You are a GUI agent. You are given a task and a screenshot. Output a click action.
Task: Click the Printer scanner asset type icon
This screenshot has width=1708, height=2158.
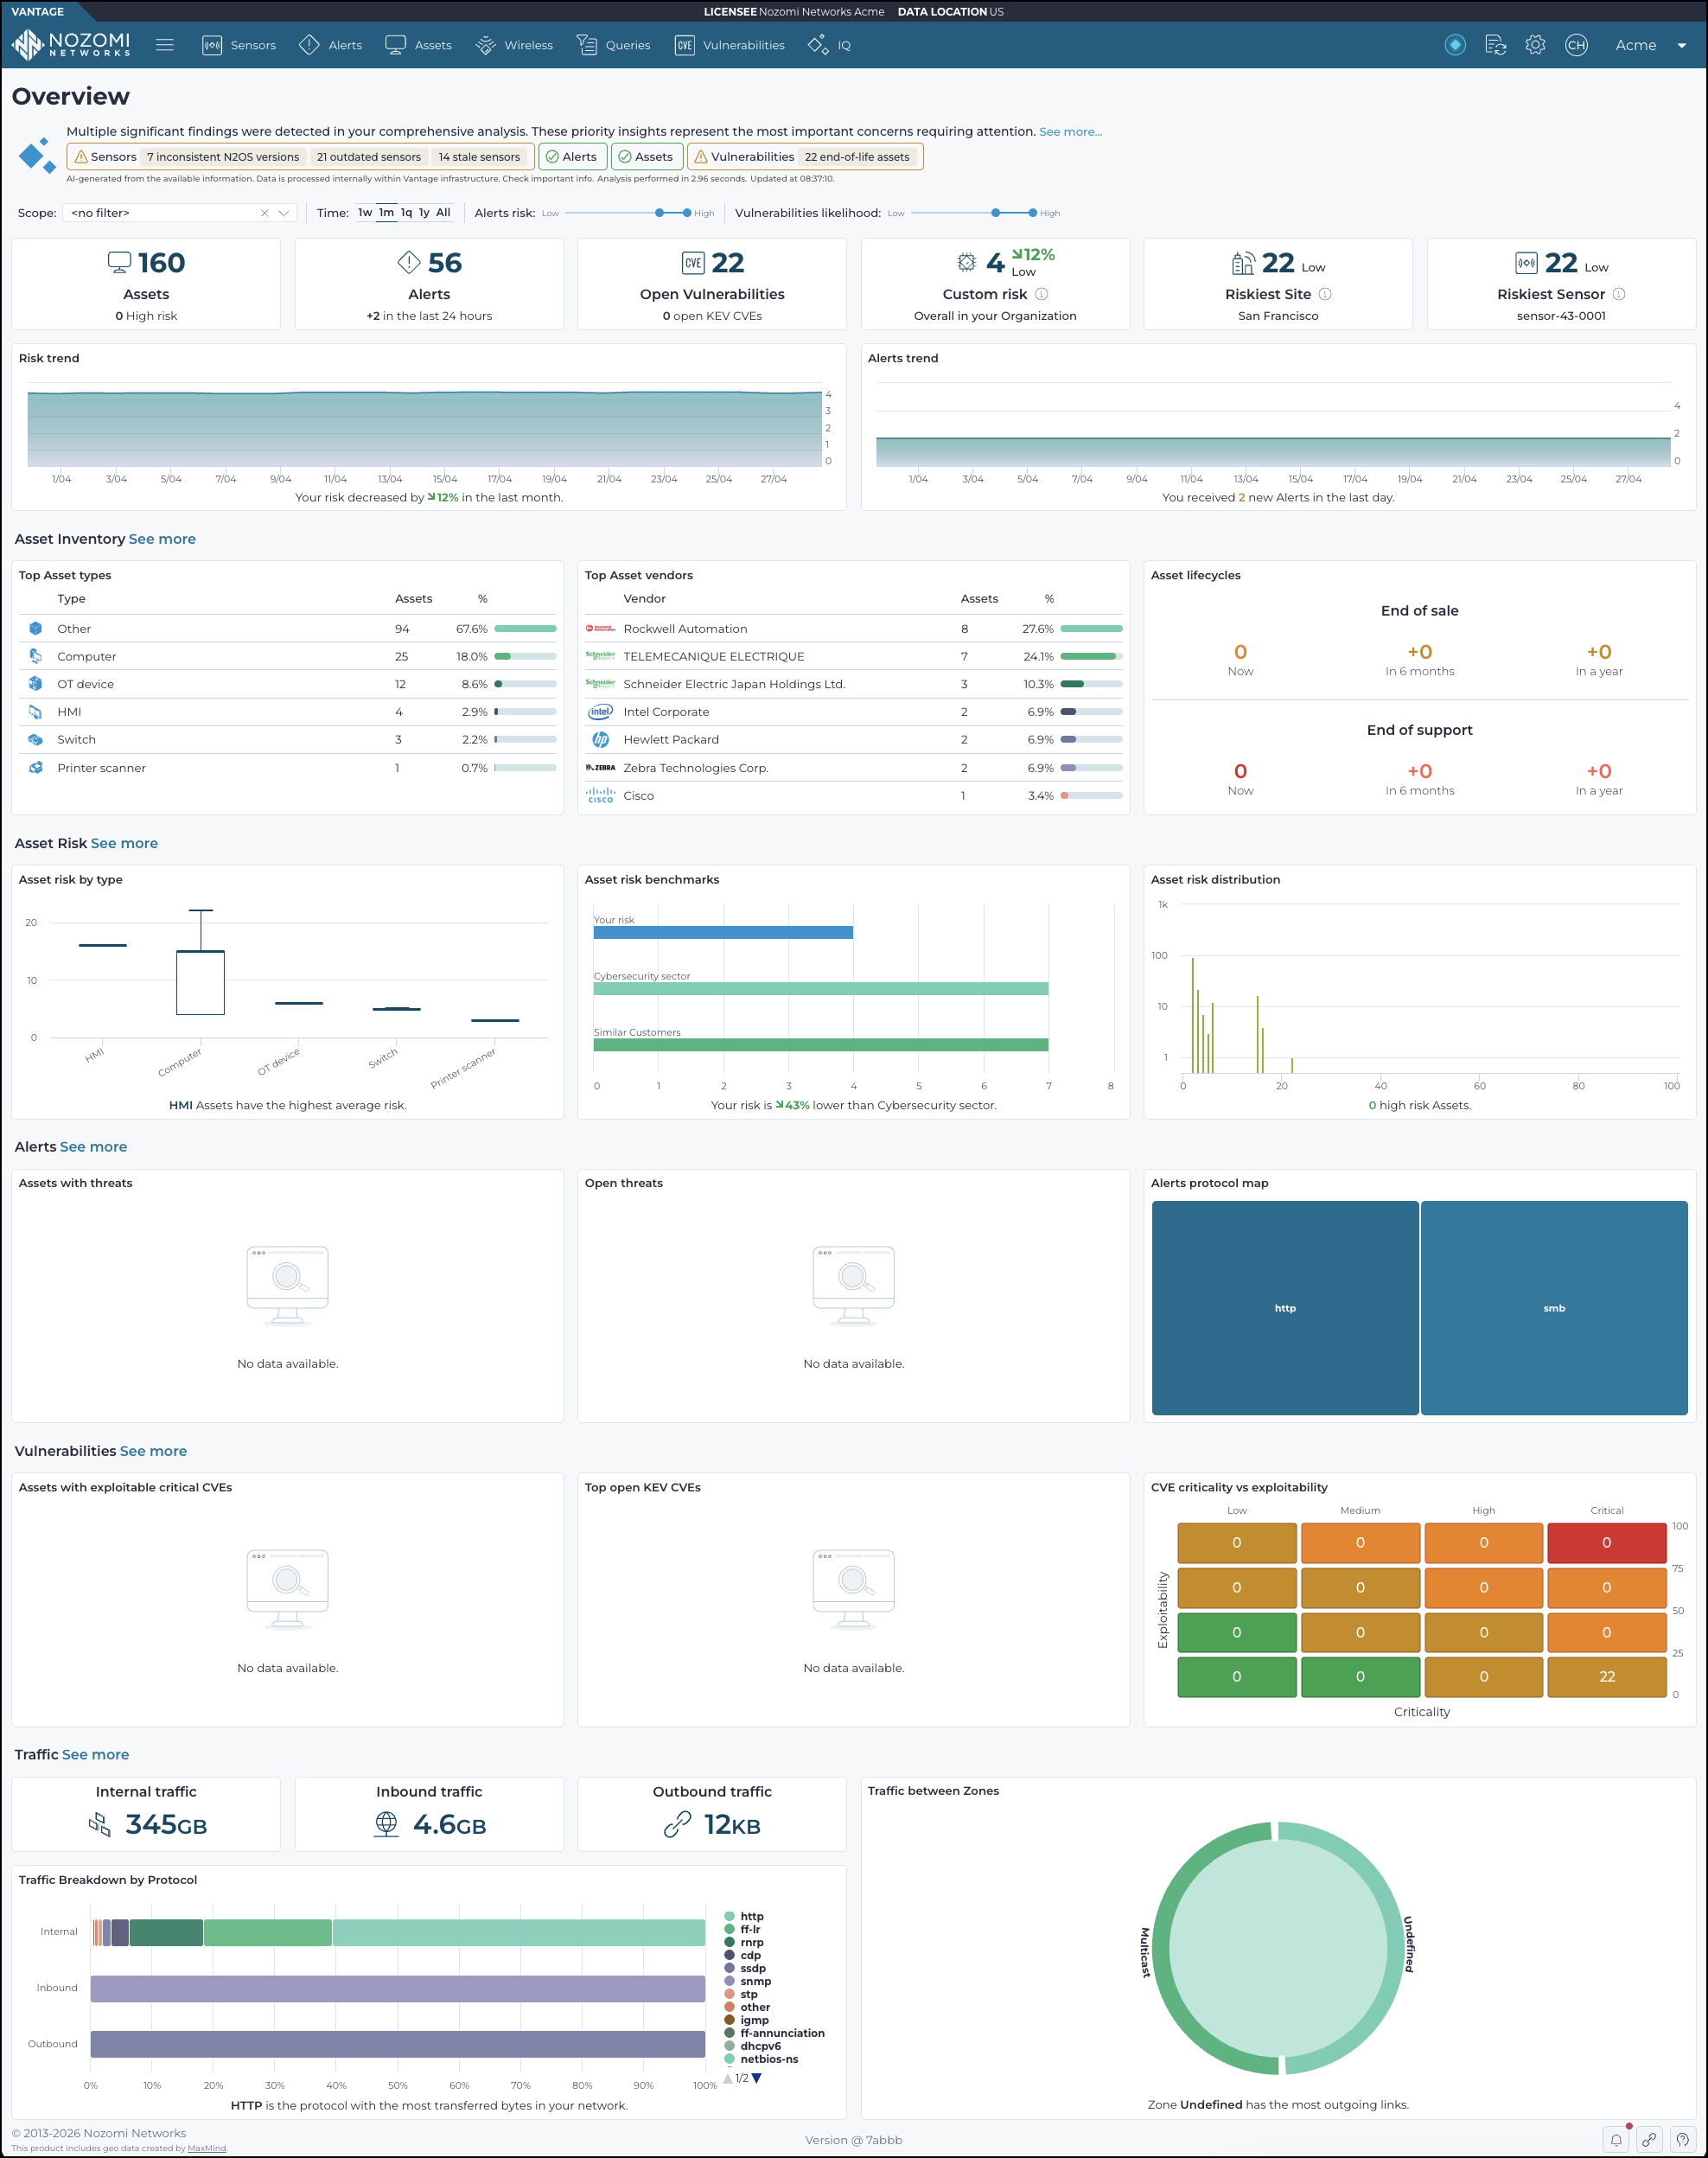tap(35, 768)
